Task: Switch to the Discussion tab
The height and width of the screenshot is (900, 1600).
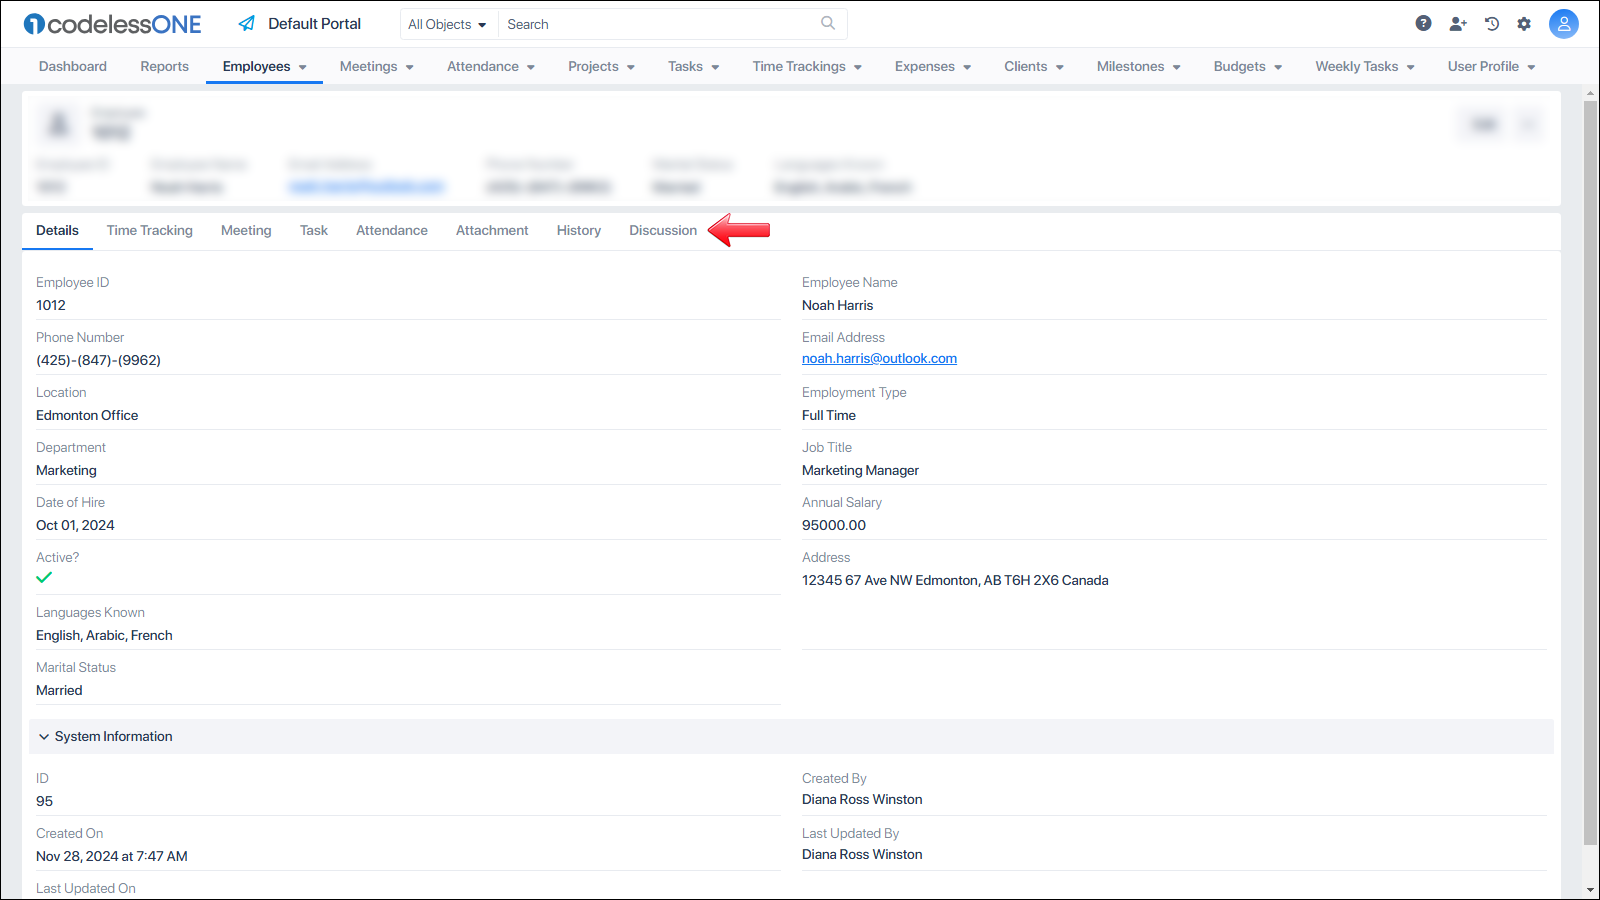Action: pyautogui.click(x=663, y=230)
